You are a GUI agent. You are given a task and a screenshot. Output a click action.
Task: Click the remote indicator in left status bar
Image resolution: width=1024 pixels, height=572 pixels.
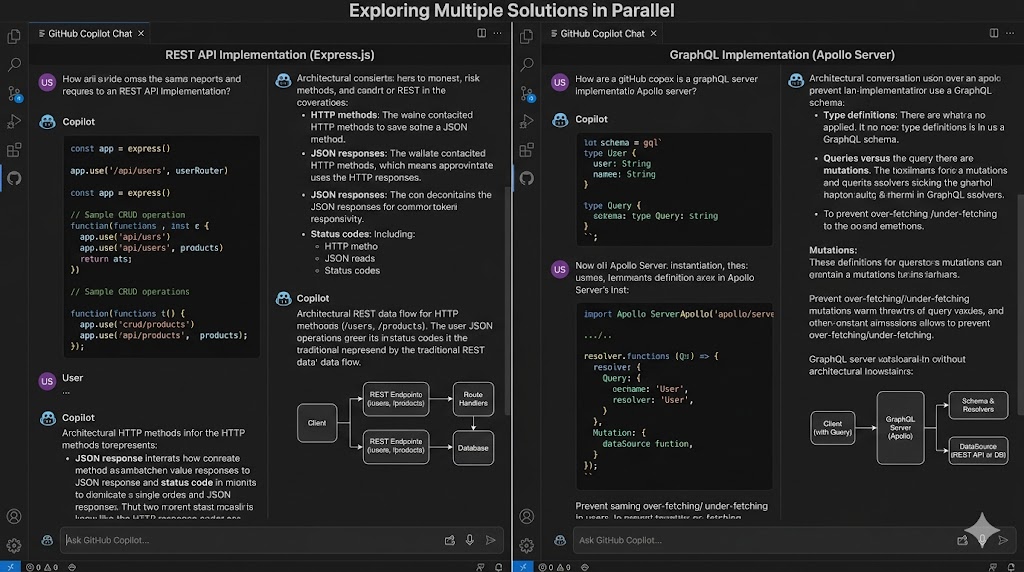click(8, 566)
